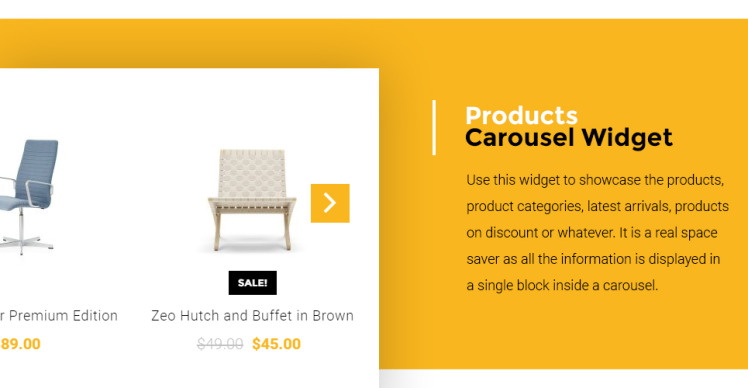
Task: Click the black Carousel Widget heading
Action: coord(569,138)
